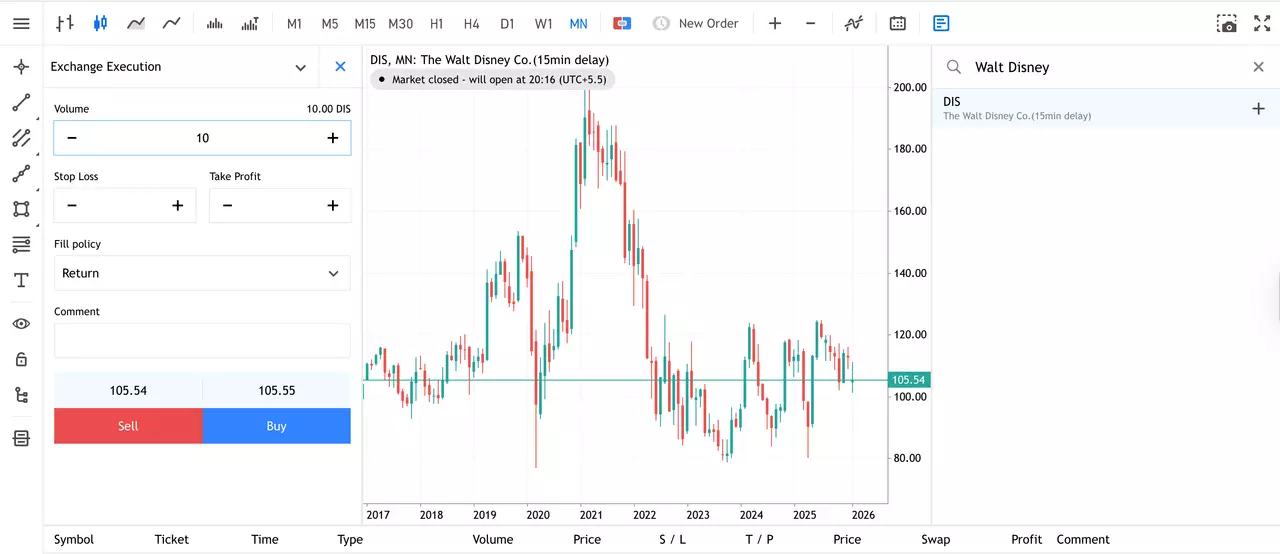Select the equidistant channel tool
The height and width of the screenshot is (554, 1280).
[21, 138]
